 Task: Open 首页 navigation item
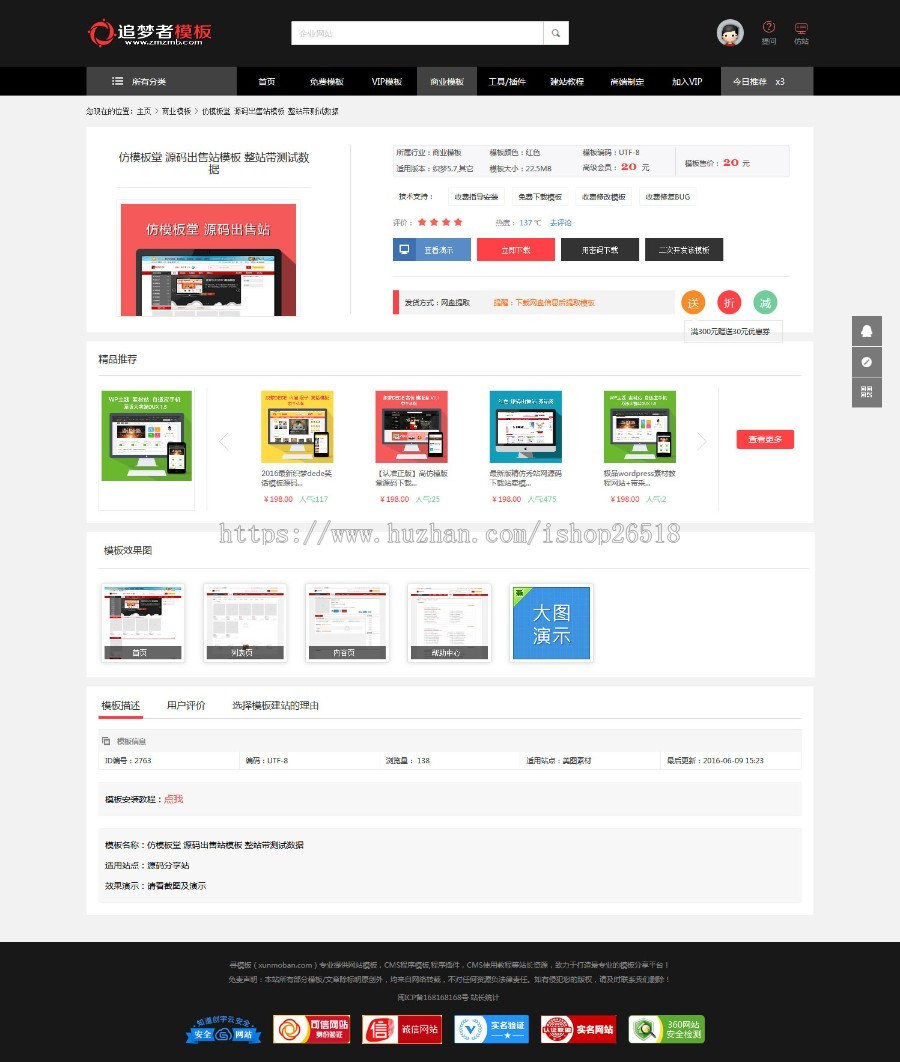pyautogui.click(x=267, y=81)
